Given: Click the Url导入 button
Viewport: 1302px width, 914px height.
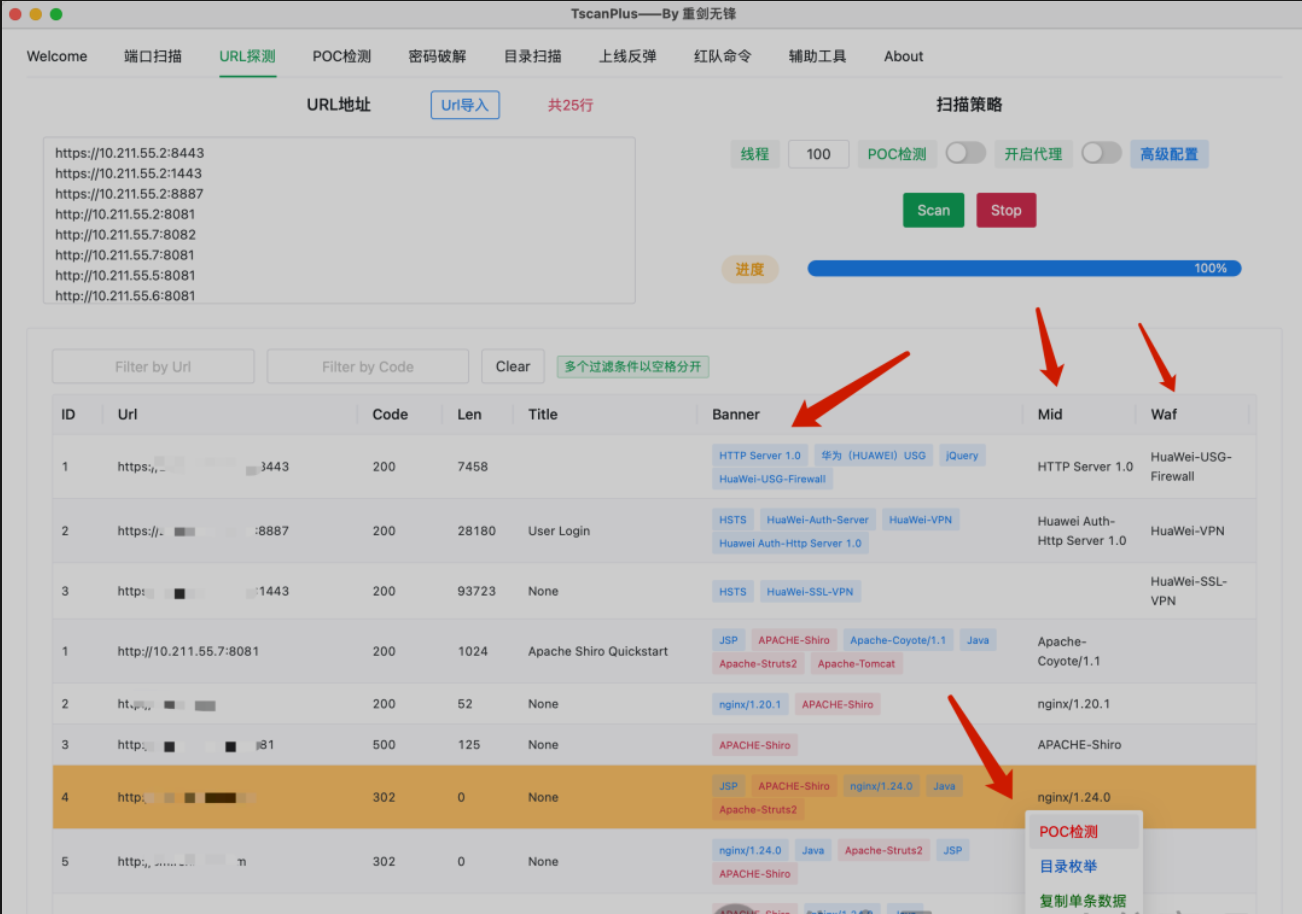Looking at the screenshot, I should pos(465,105).
